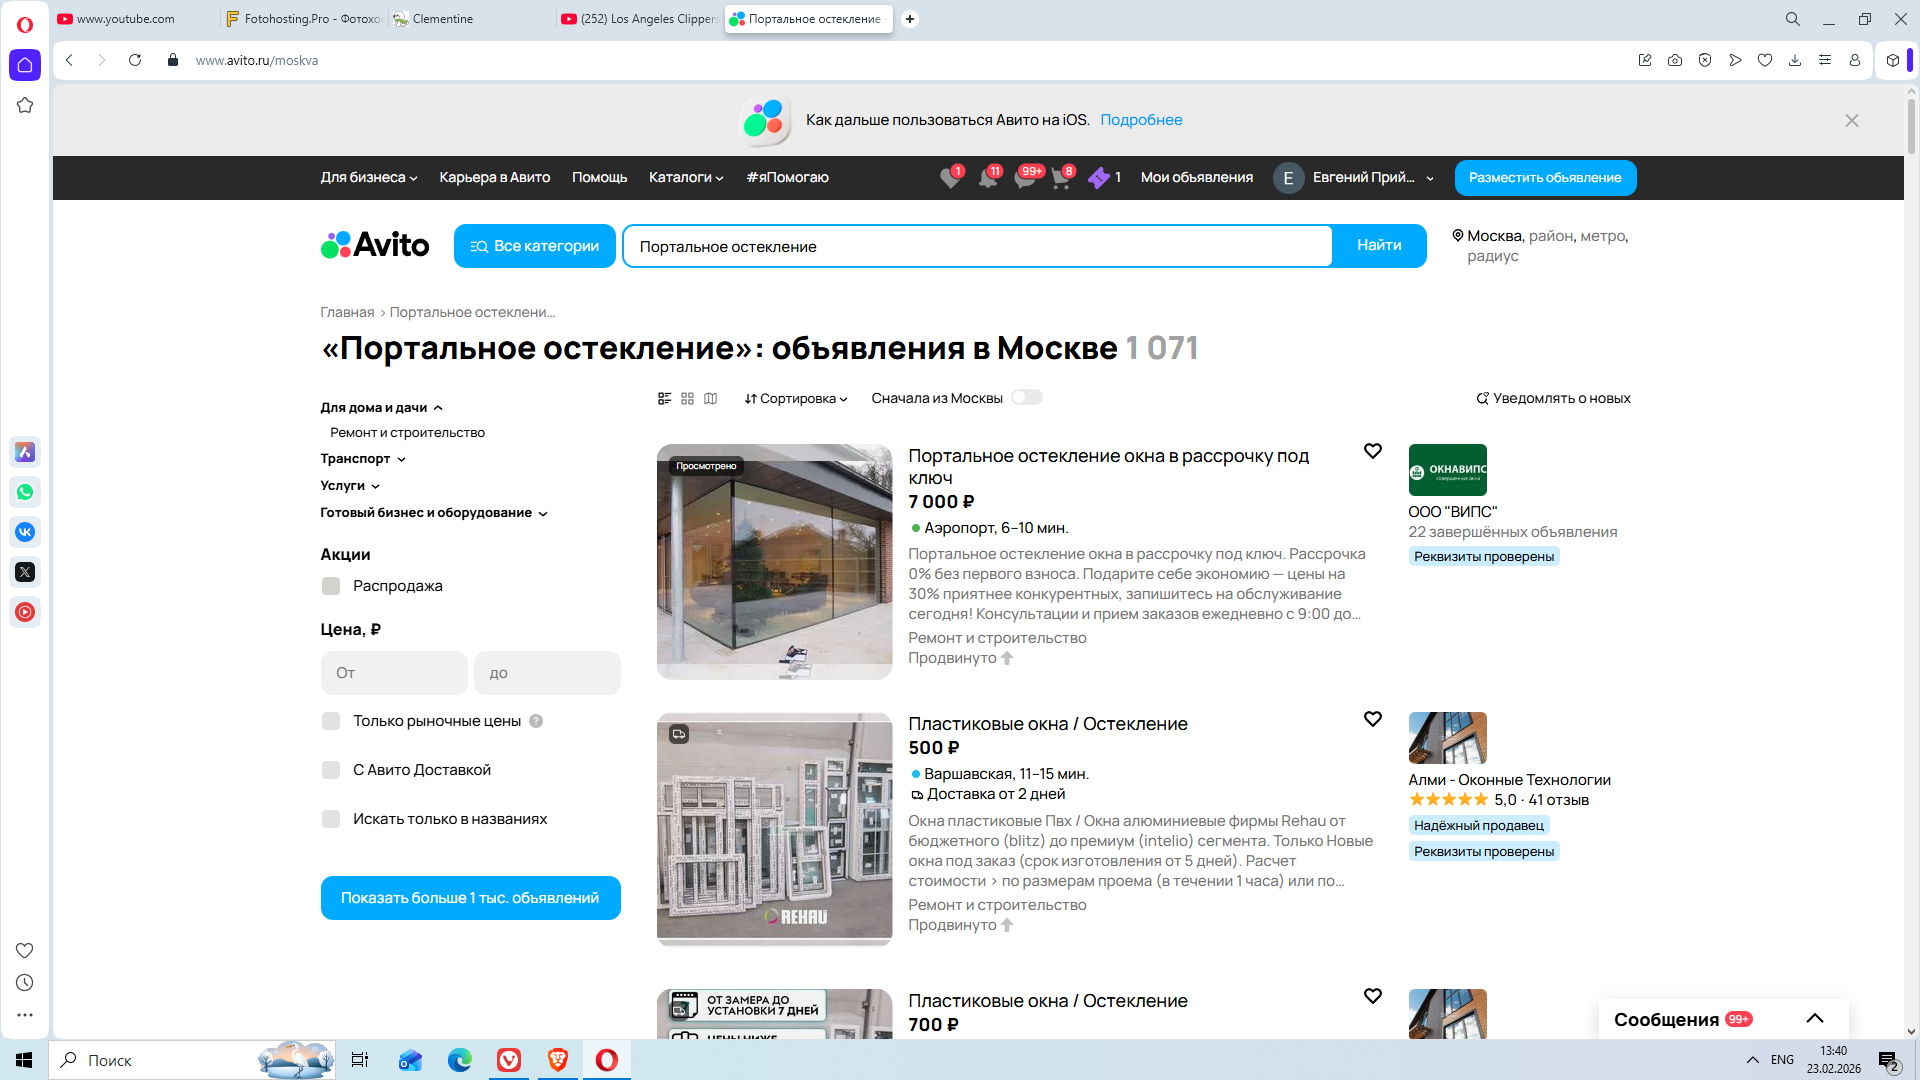Switch to grid view of listings
The image size is (1920, 1080).
(687, 398)
